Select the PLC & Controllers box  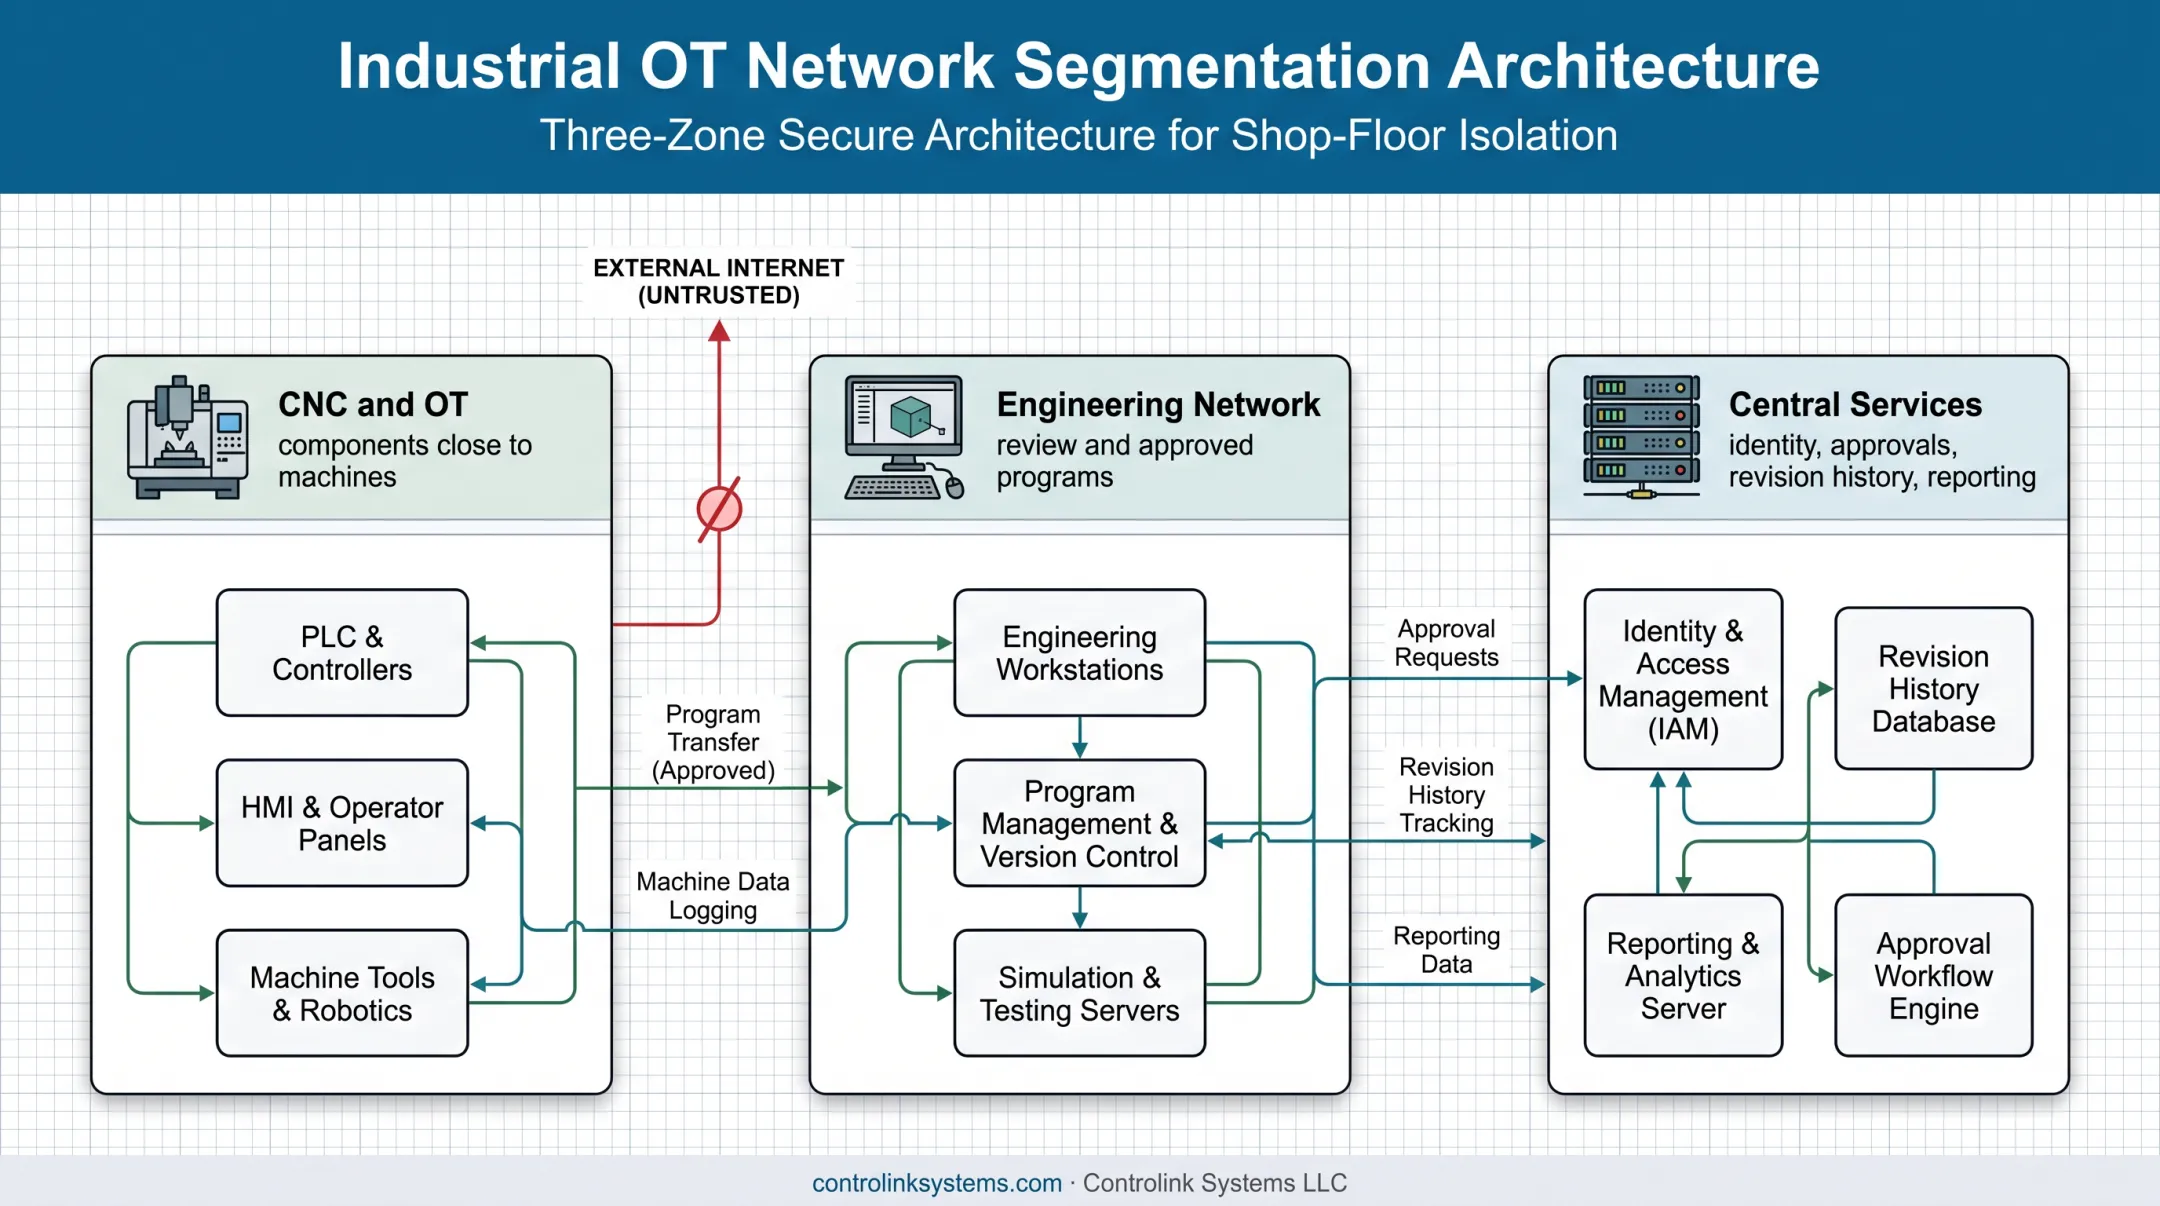(x=342, y=653)
